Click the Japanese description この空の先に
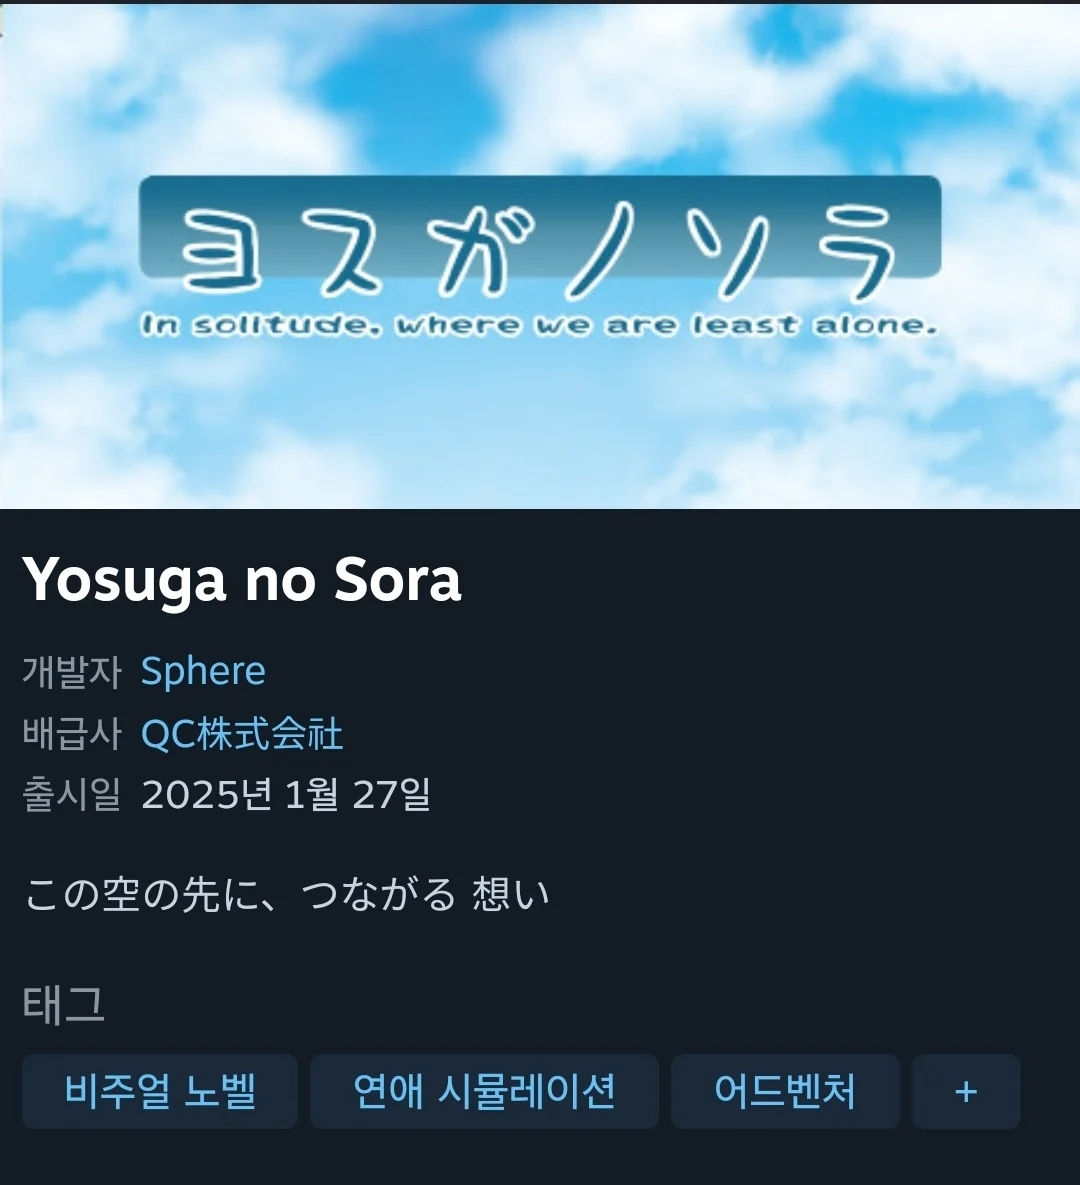Screen dimensions: 1080x1185 [x=286, y=894]
